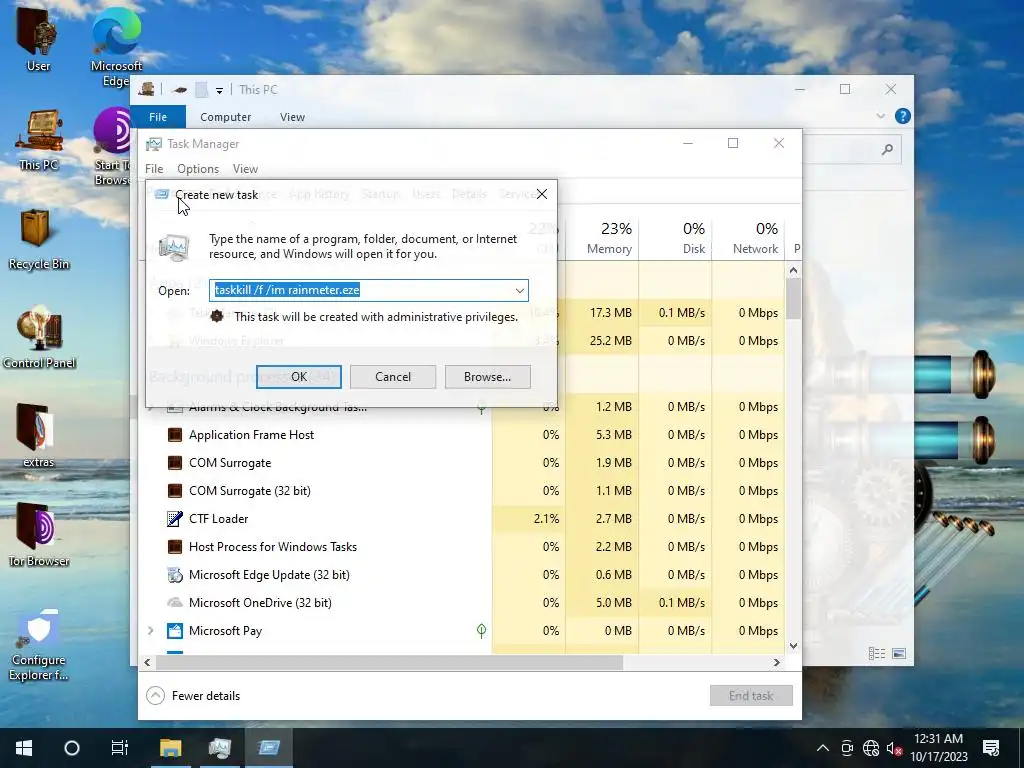This screenshot has width=1024, height=768.
Task: Click the horizontal scrollbar thumb in Task Manager
Action: pyautogui.click(x=389, y=663)
